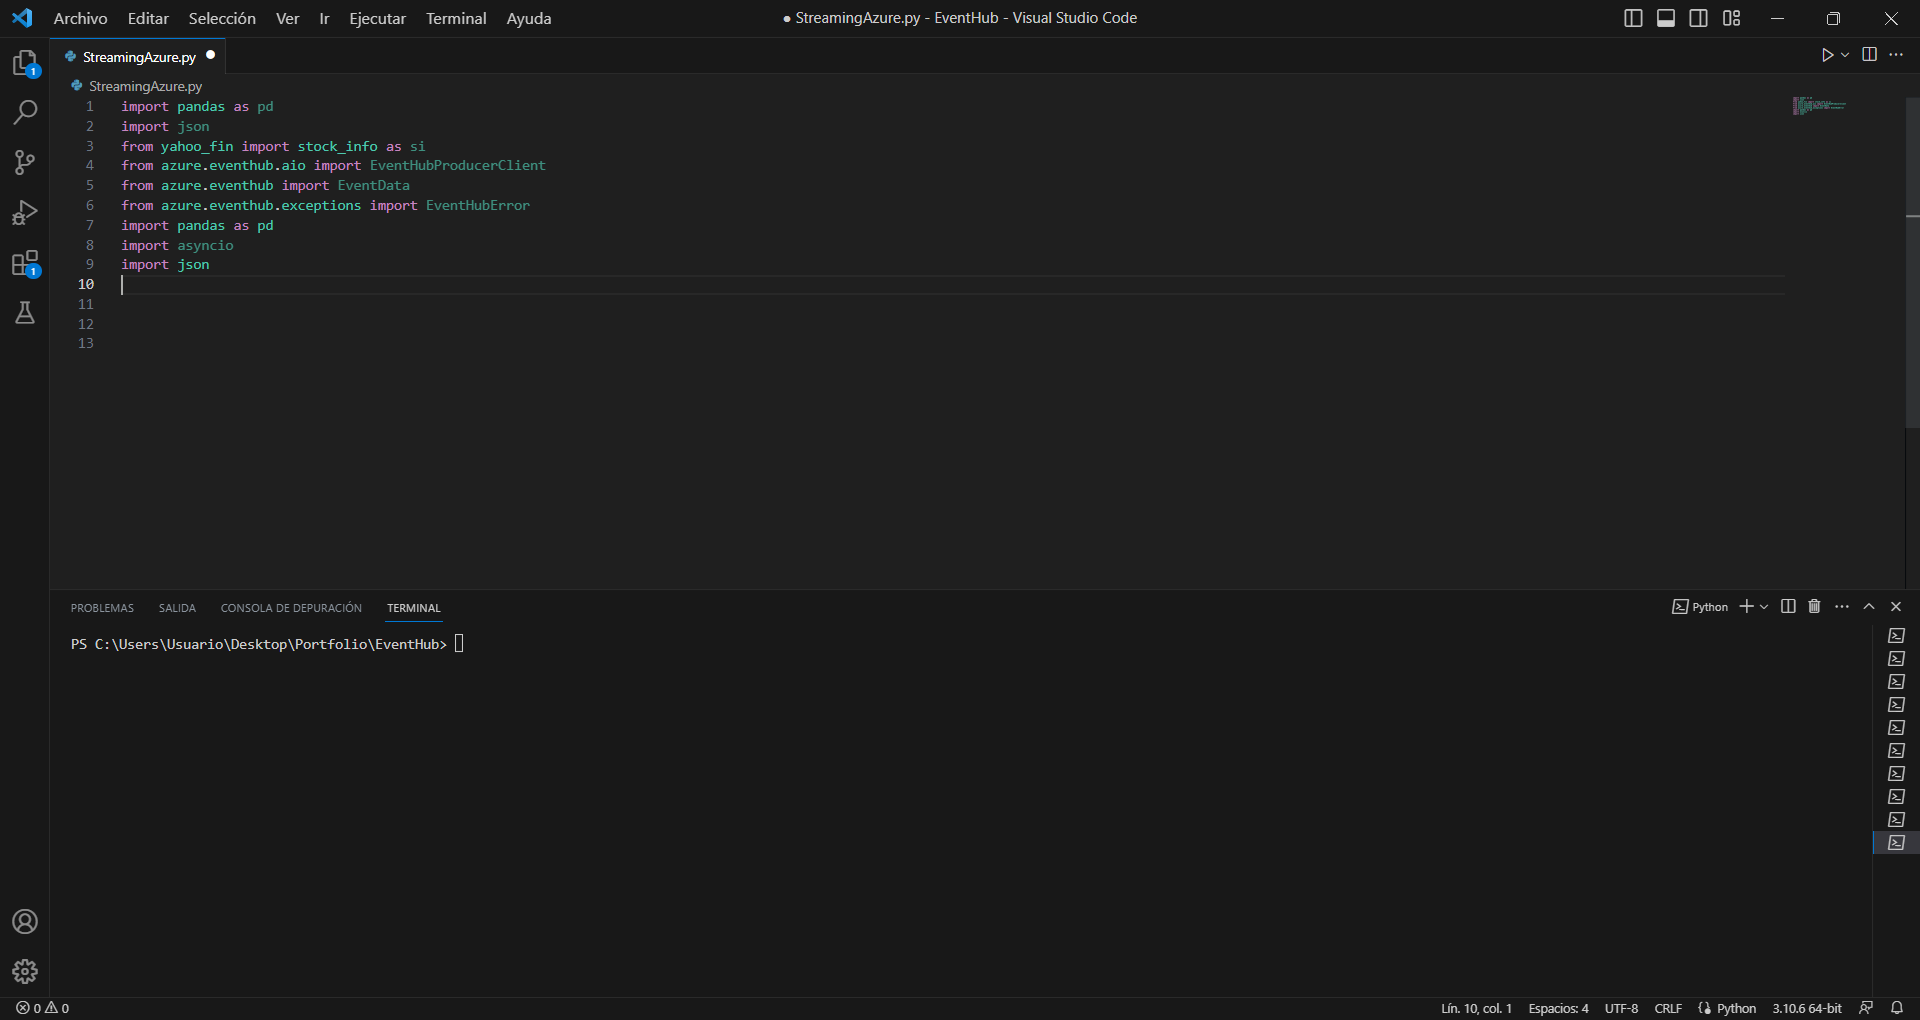The height and width of the screenshot is (1020, 1920).
Task: Expand the run button dropdown arrow
Action: click(1845, 55)
